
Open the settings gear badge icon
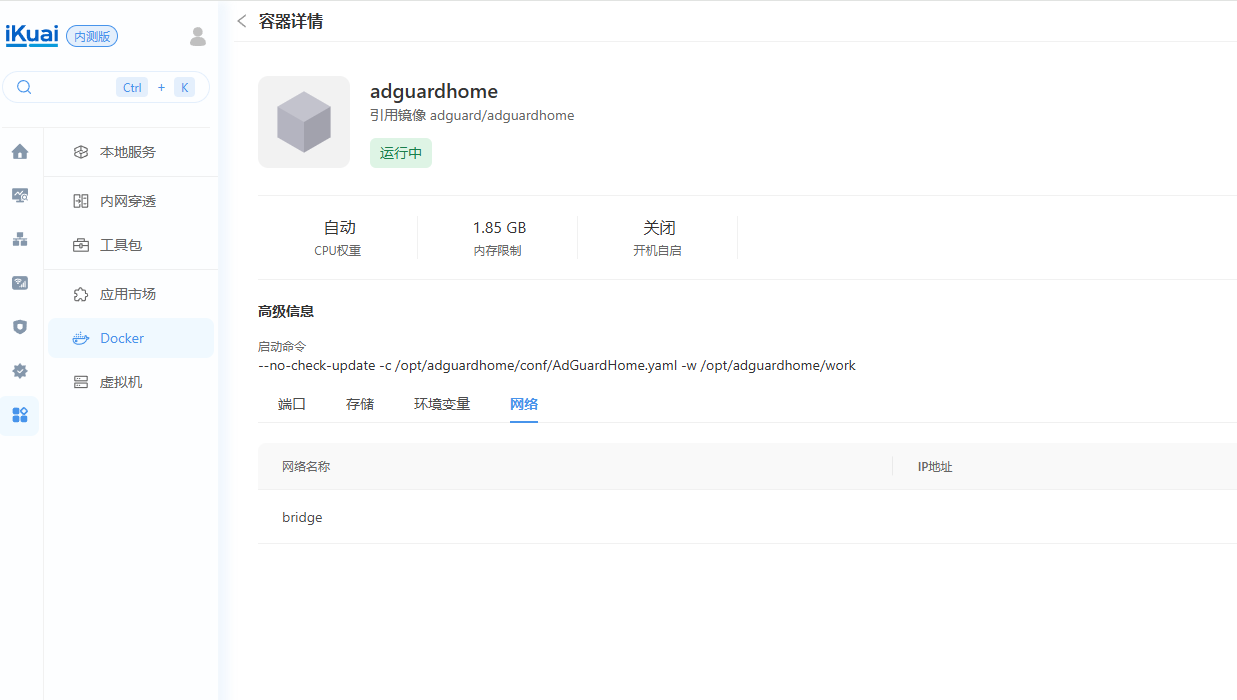point(20,371)
